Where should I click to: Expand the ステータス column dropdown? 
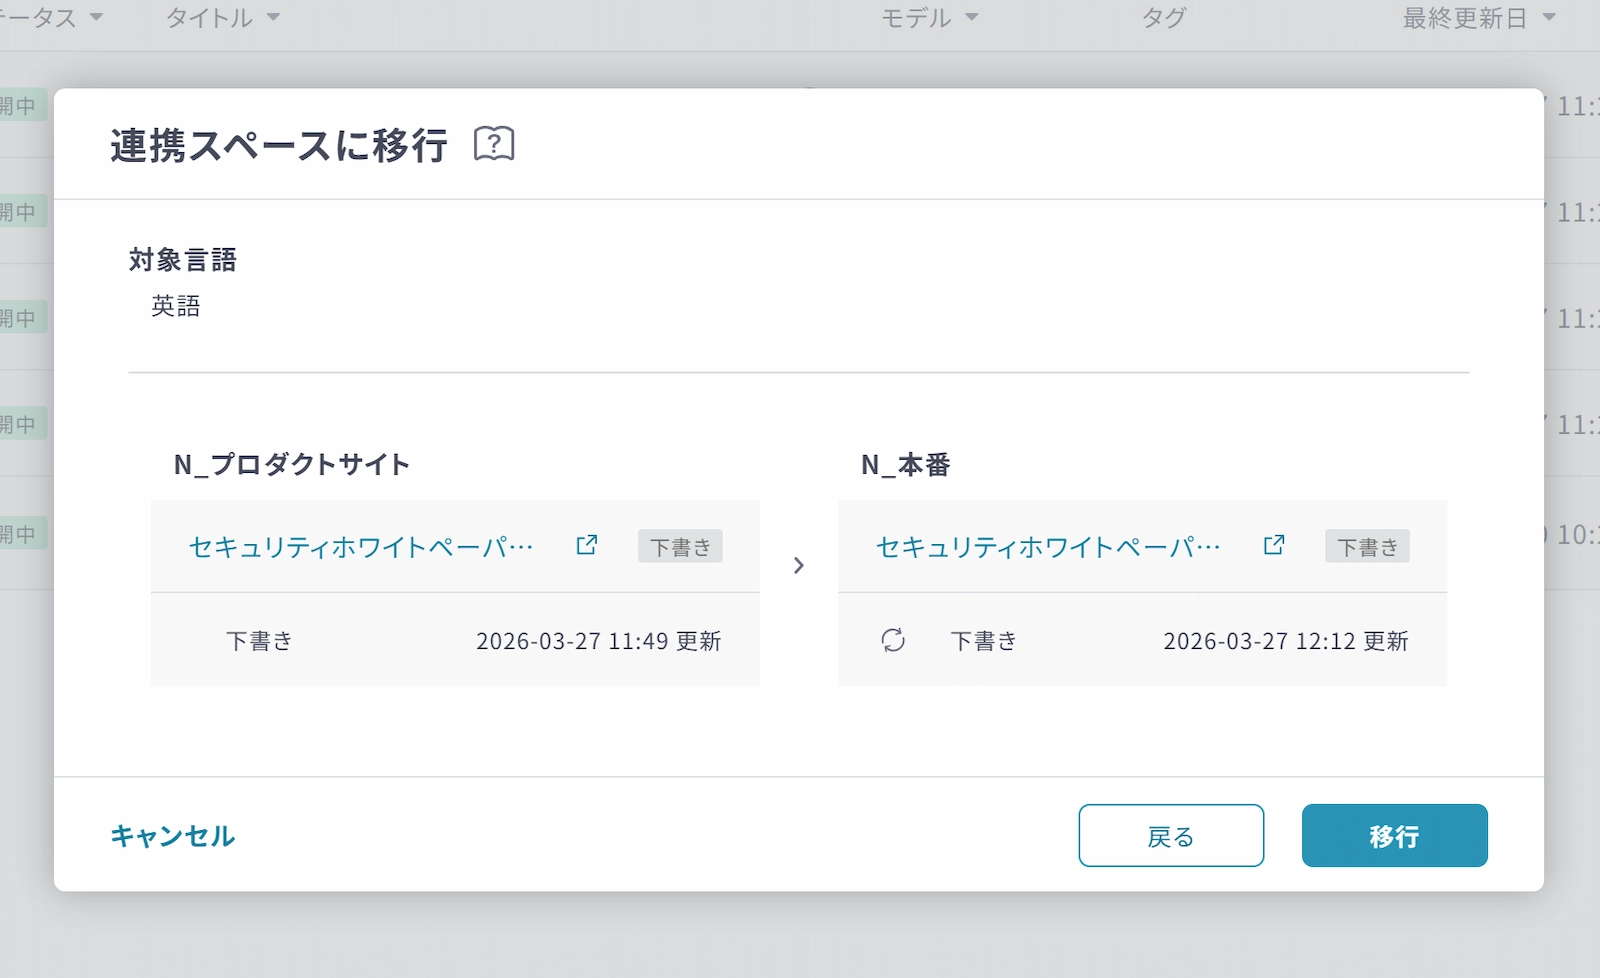(96, 18)
